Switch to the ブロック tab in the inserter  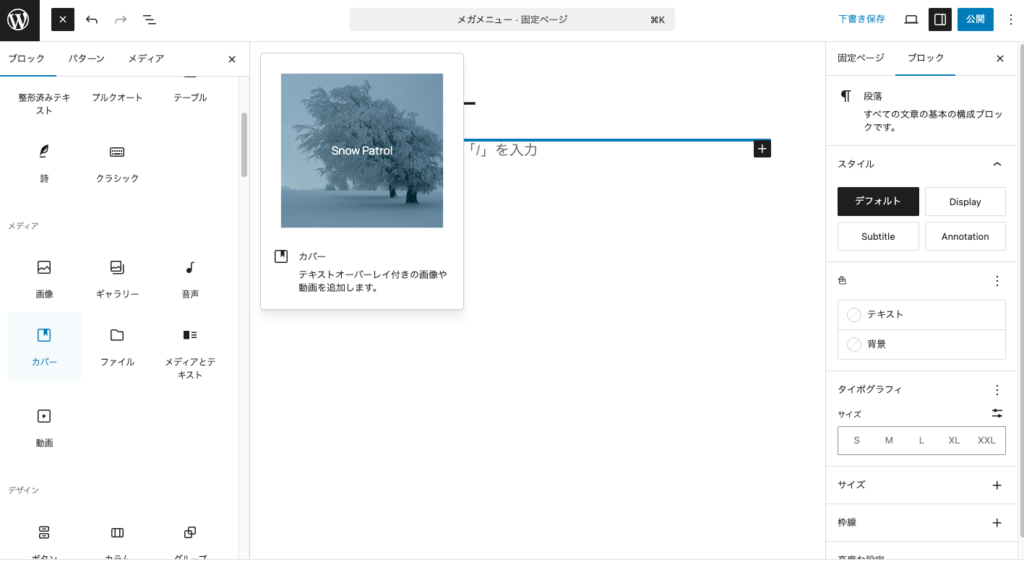[27, 59]
